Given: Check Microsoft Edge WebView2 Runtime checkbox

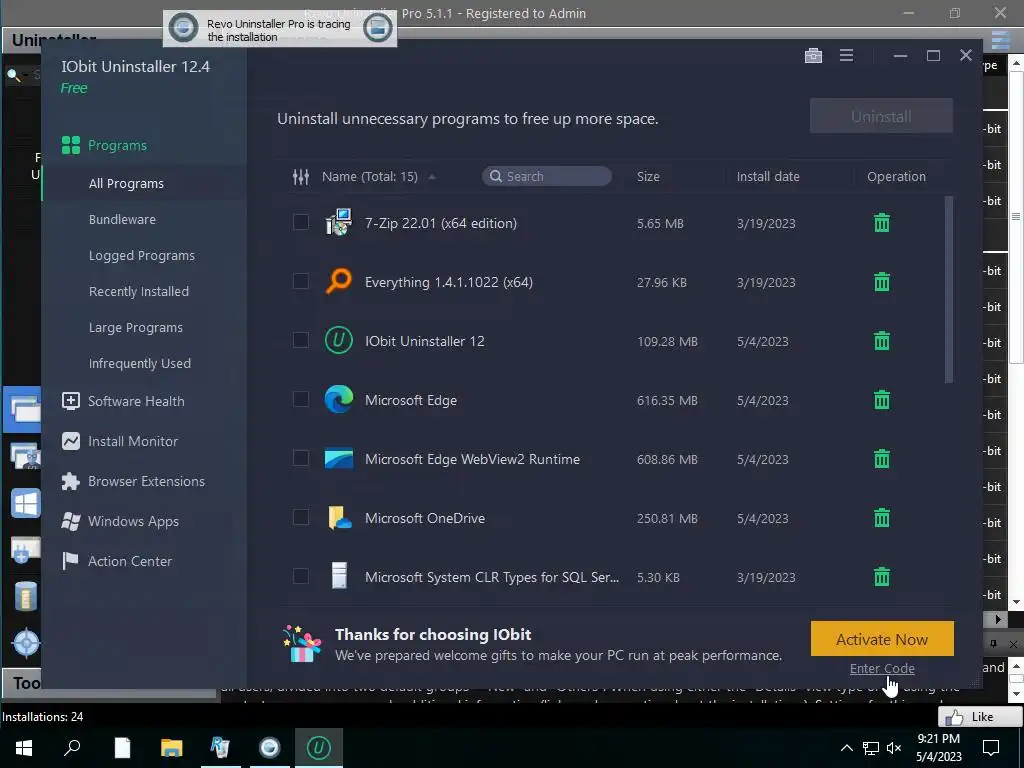Looking at the screenshot, I should point(300,458).
